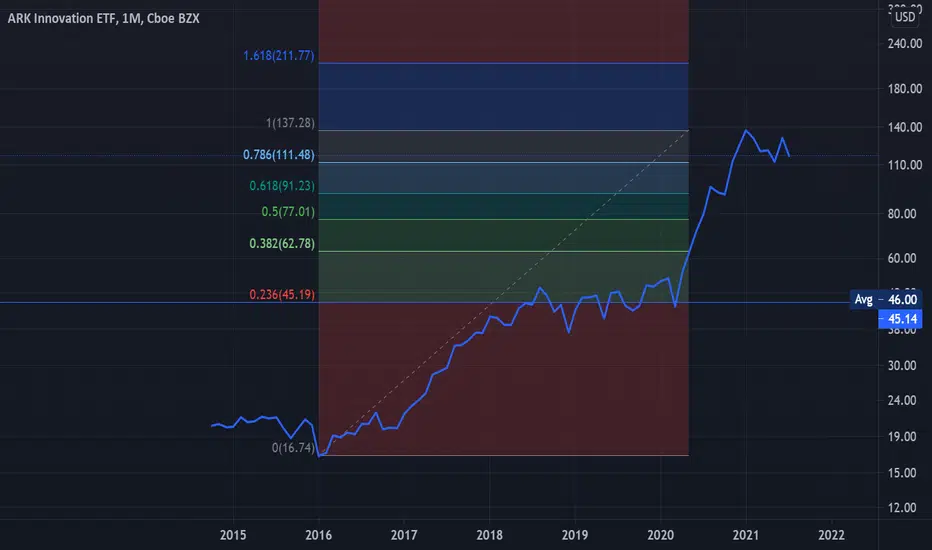
Task: Click the 0.5(77.01) retracement label
Action: pos(288,212)
